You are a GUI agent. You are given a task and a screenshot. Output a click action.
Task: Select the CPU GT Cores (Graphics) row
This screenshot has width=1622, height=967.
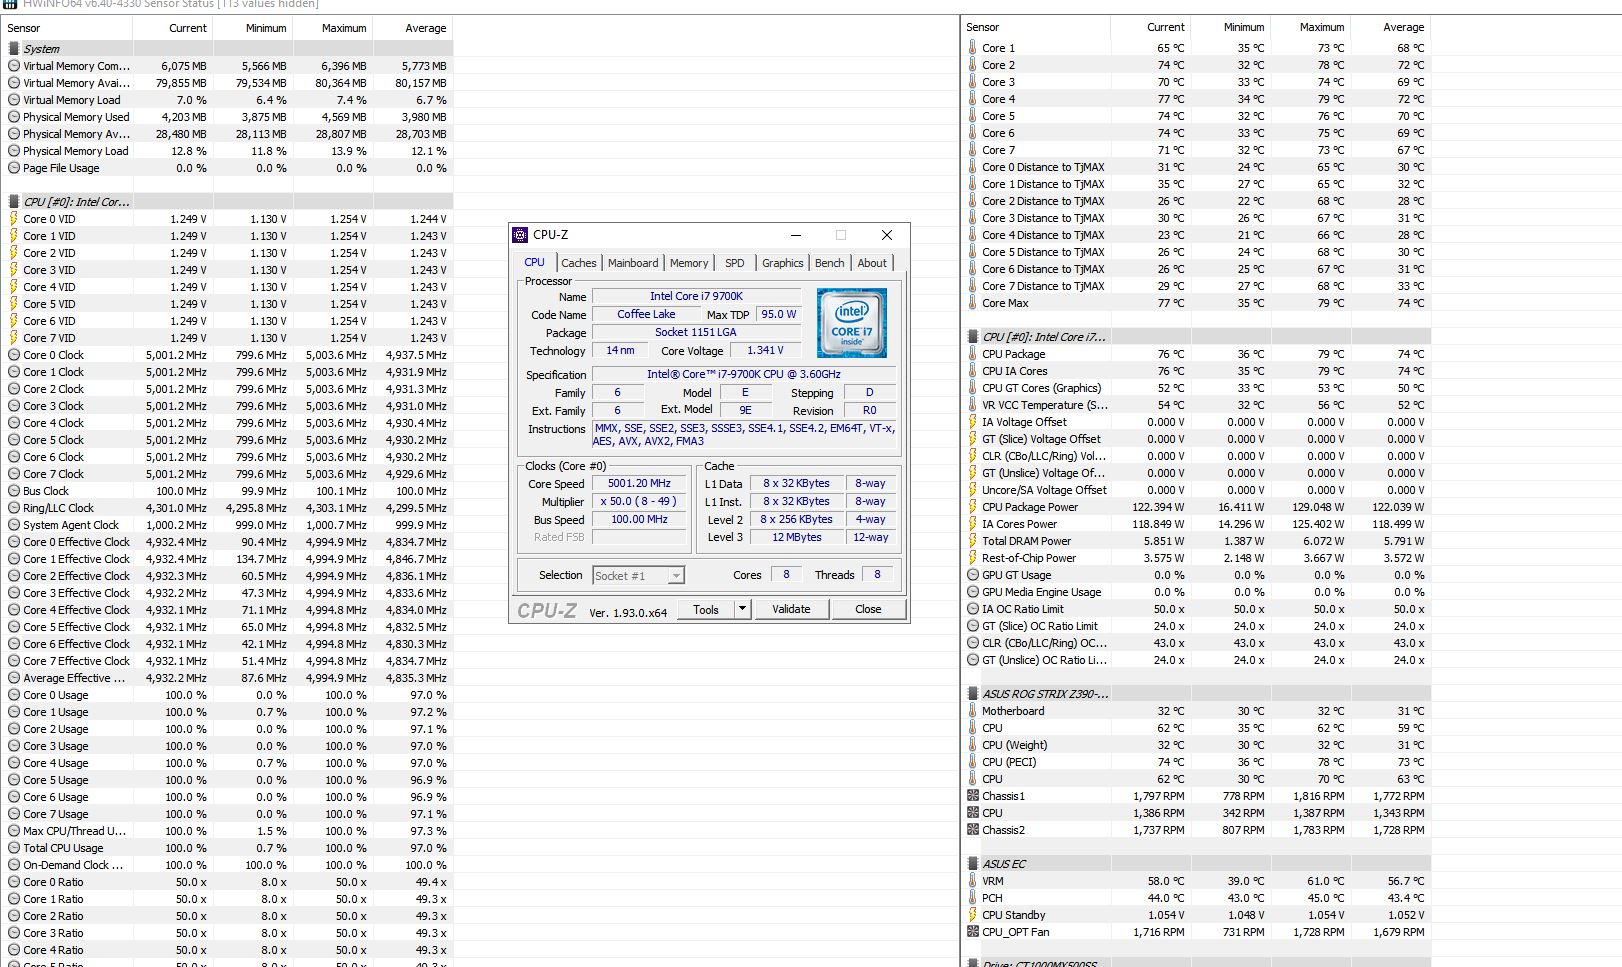coord(1197,388)
